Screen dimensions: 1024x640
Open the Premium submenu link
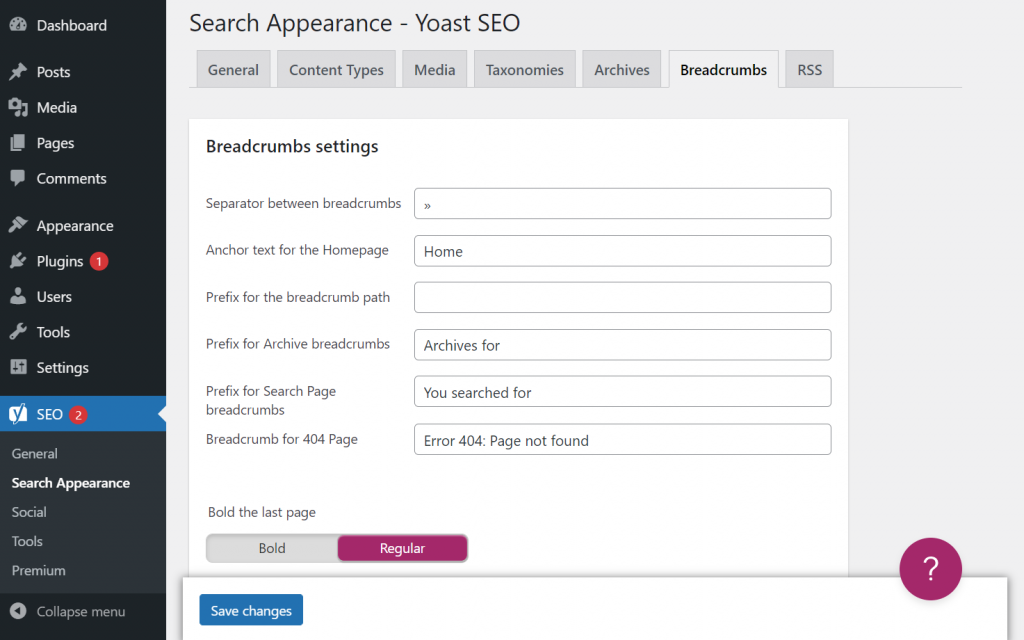tap(38, 570)
